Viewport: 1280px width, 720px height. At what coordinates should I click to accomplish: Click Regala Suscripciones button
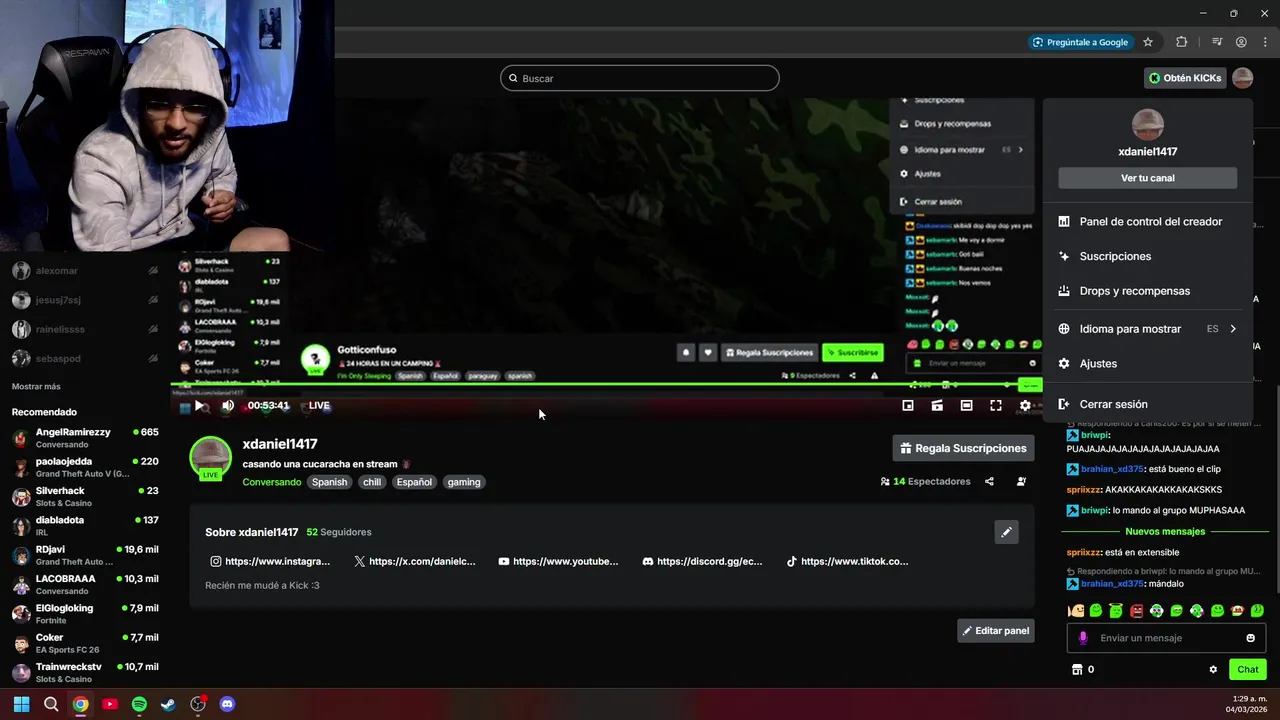[x=963, y=448]
